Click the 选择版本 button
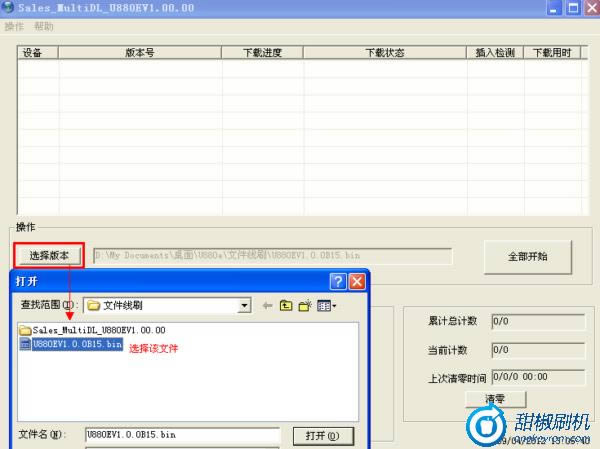Viewport: 600px width, 449px height. pyautogui.click(x=49, y=255)
